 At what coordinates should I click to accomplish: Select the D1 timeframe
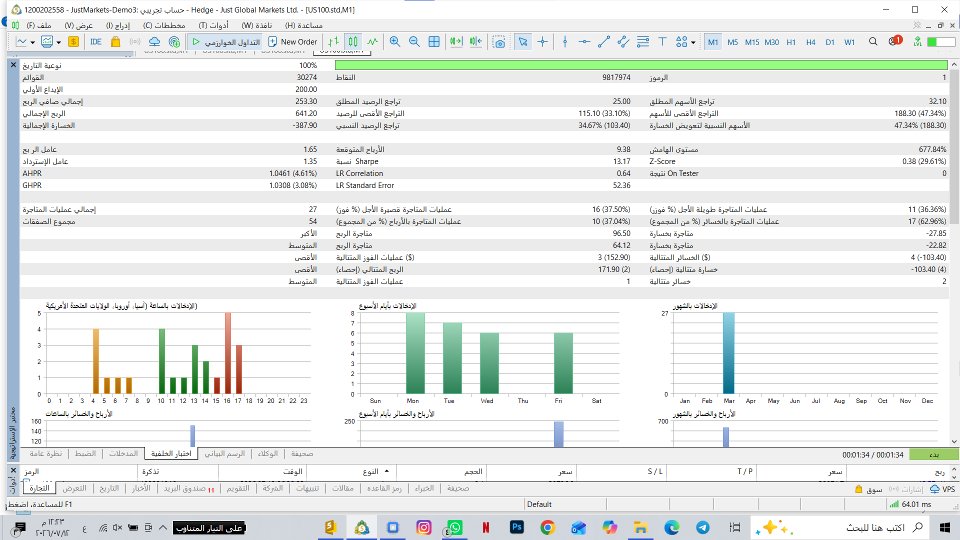[830, 42]
